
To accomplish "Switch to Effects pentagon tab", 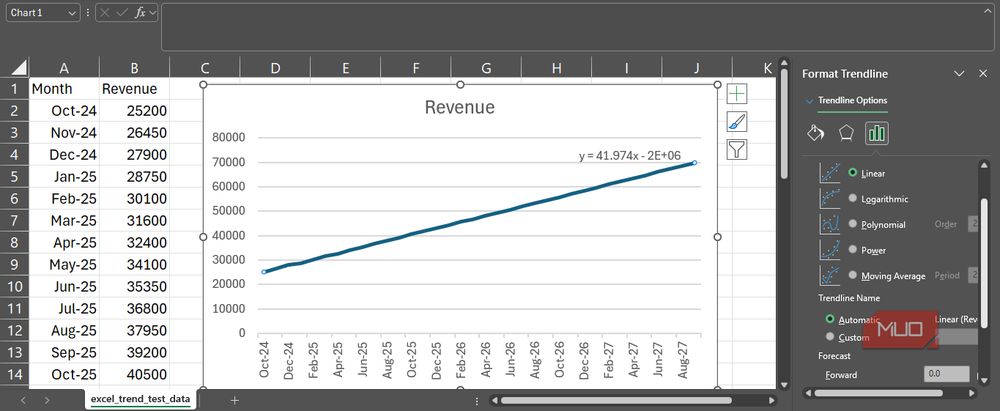I will [846, 133].
